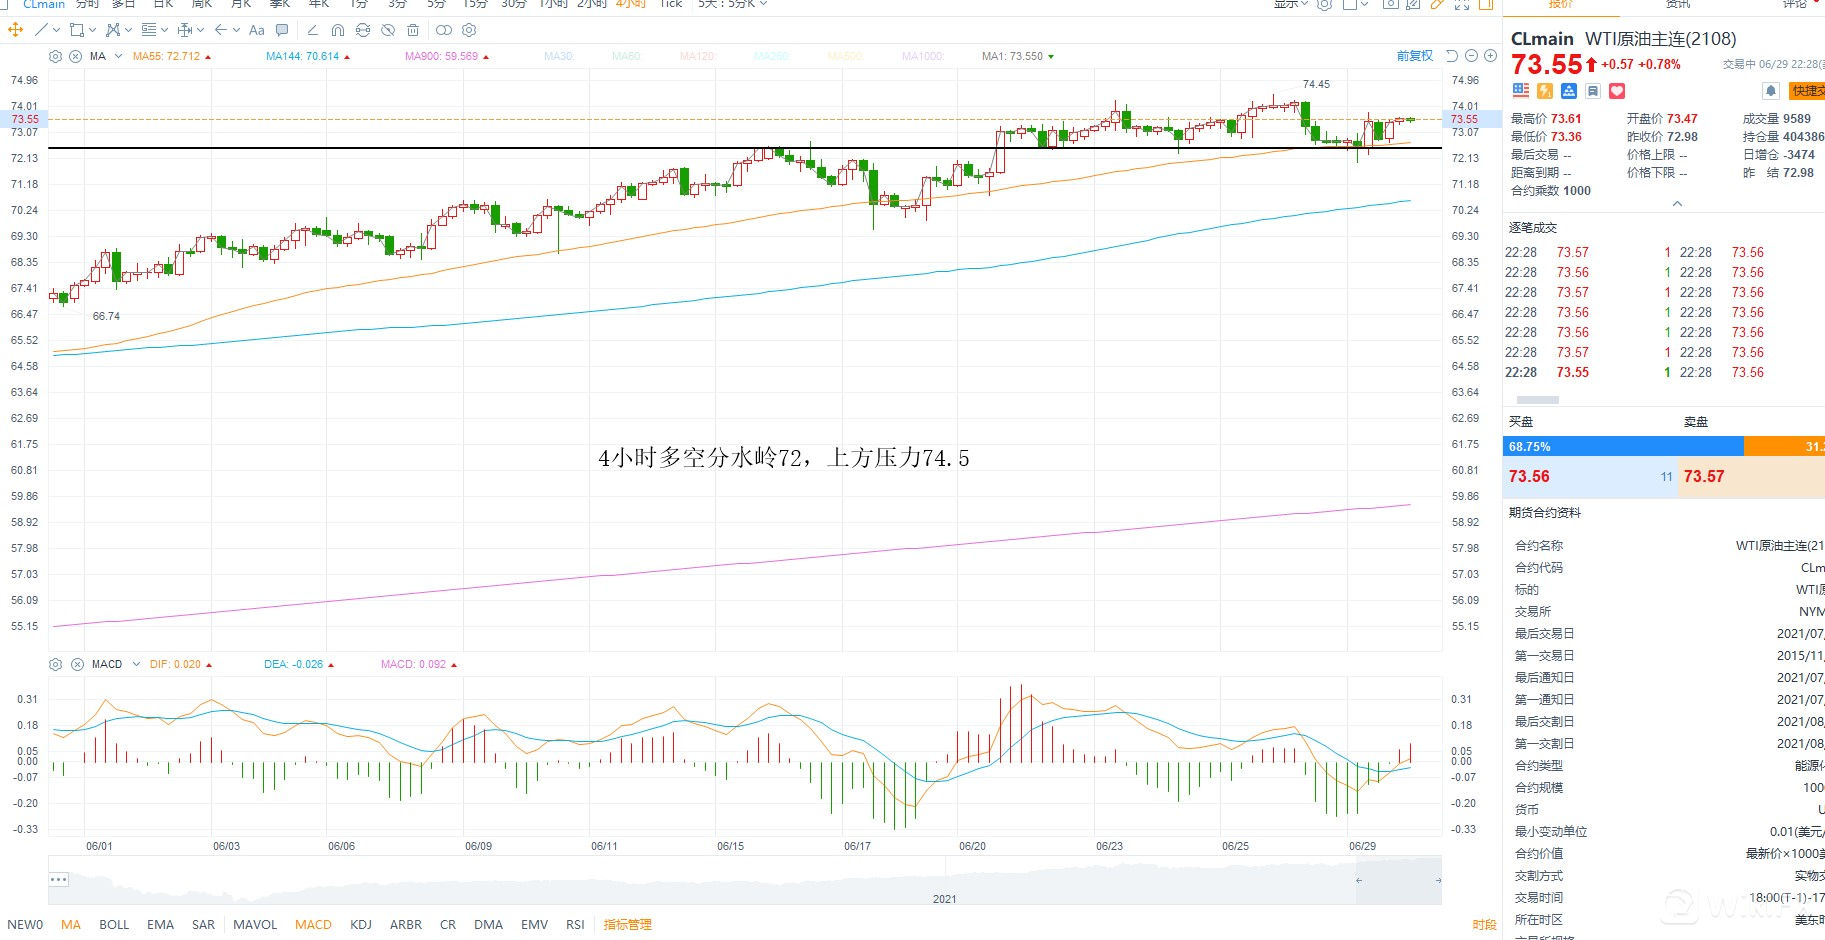
Task: Click the 前复权 adjustment link
Action: point(1414,56)
